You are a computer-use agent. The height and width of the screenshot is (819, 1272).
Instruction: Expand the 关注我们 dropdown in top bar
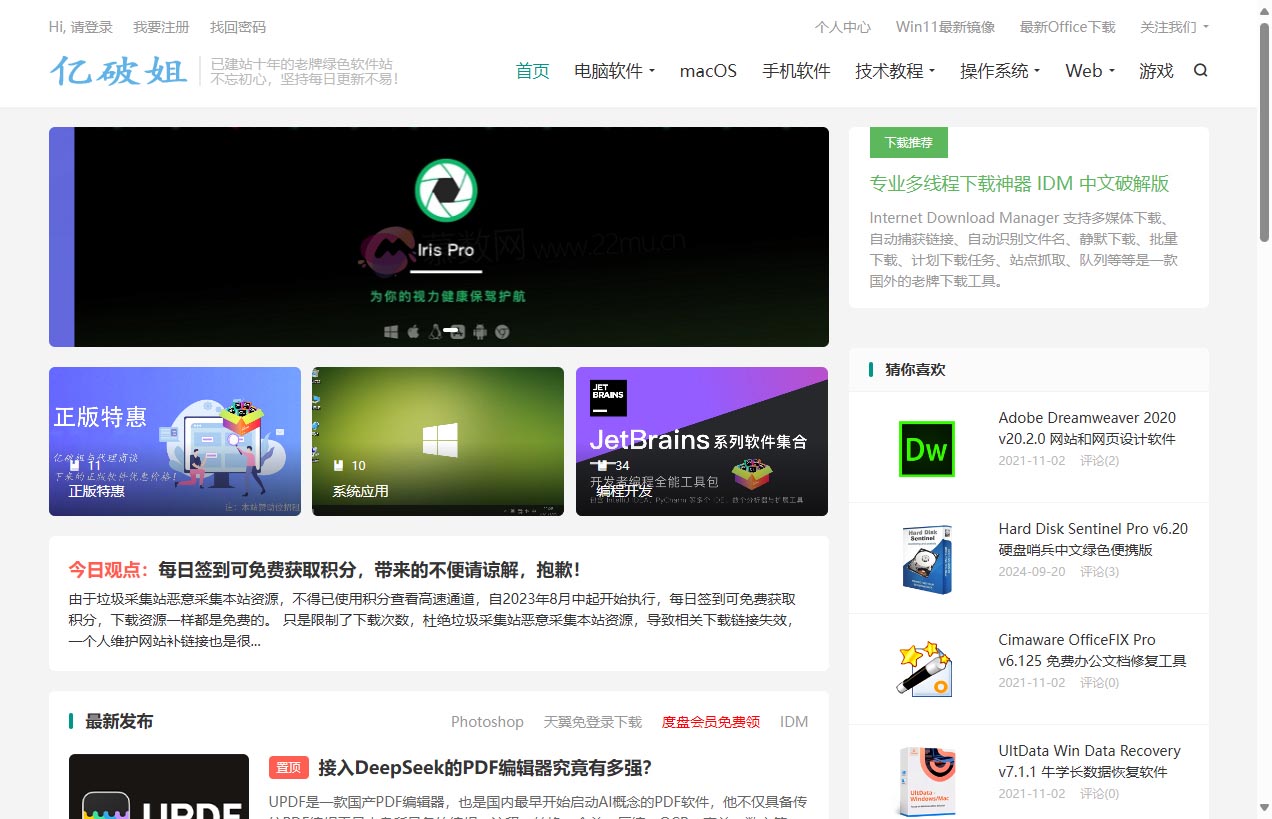[x=1174, y=27]
